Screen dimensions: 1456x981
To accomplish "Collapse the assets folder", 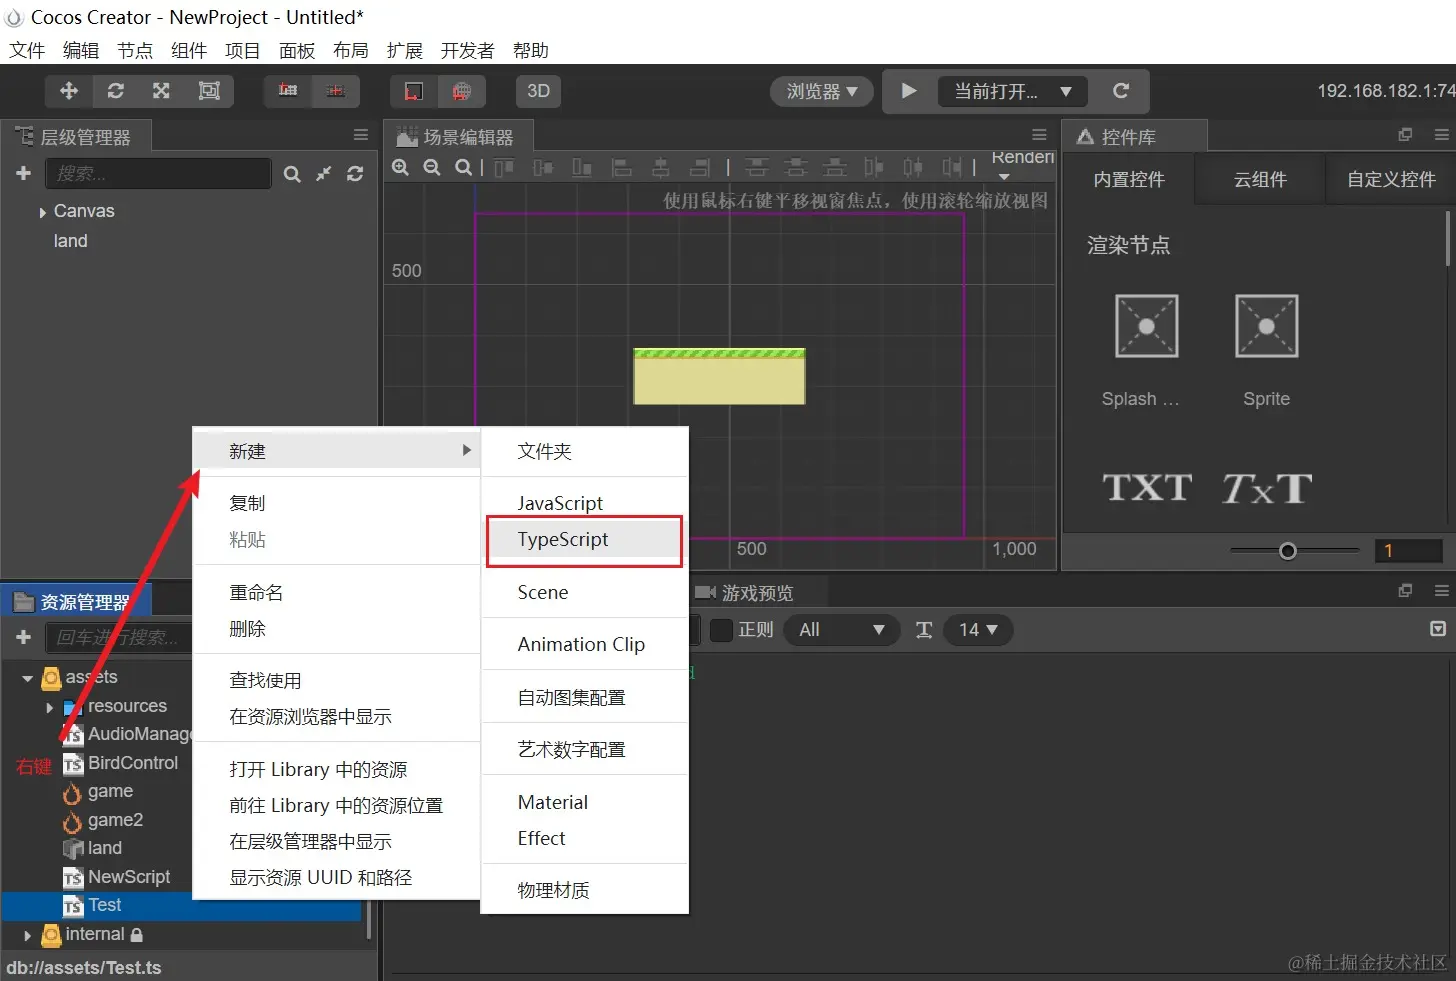I will coord(27,678).
